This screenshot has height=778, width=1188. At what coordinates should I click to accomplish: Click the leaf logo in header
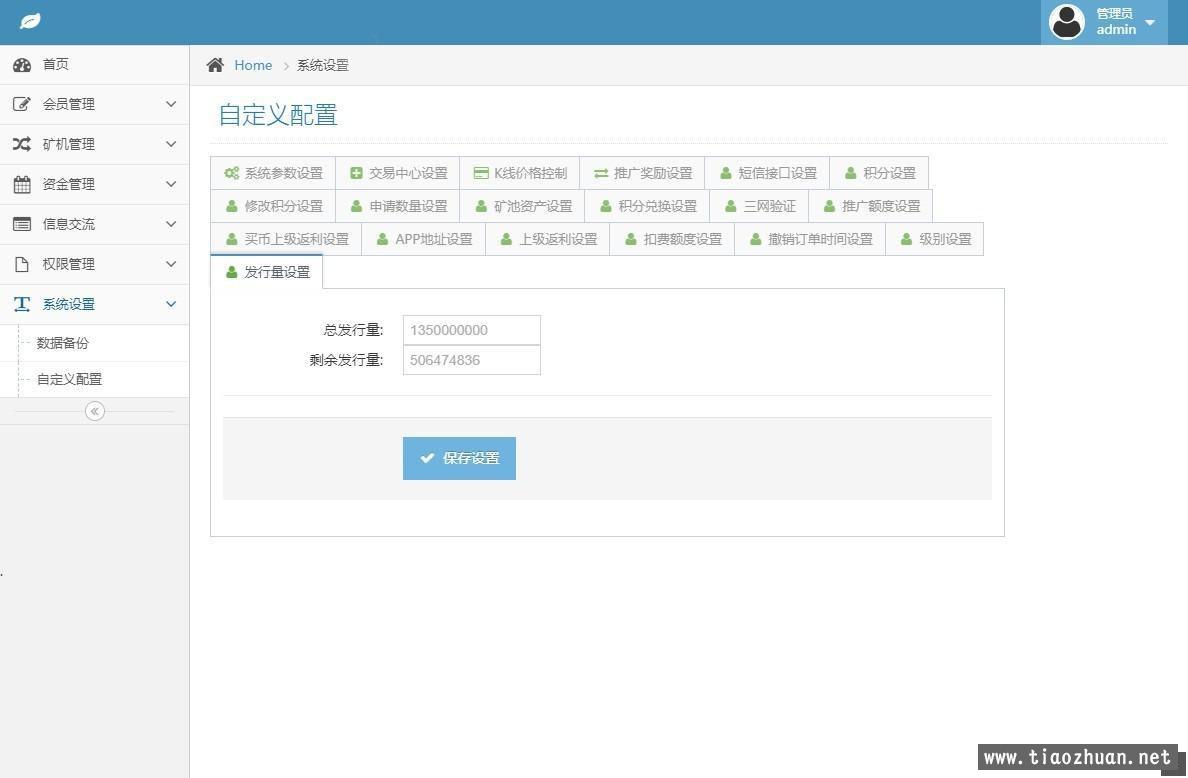tap(30, 21)
